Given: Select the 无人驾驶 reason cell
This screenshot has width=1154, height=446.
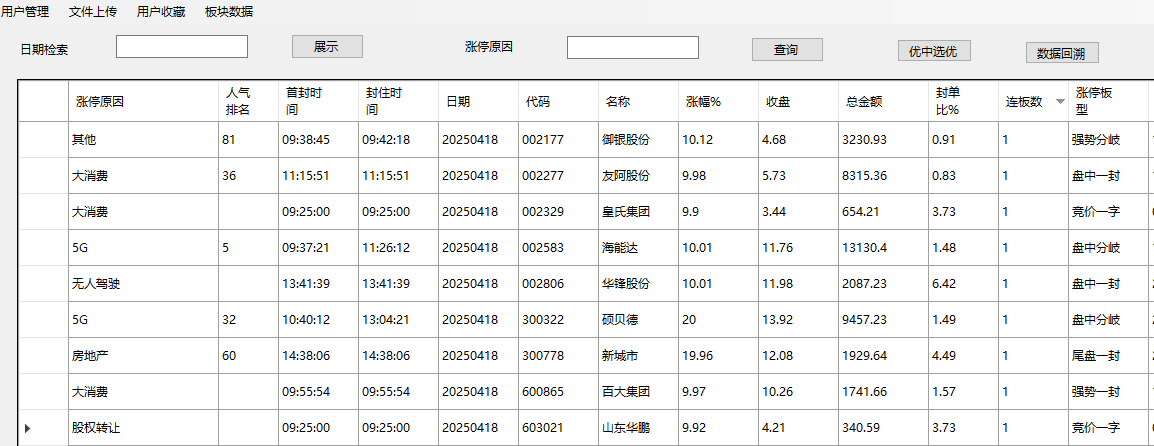Looking at the screenshot, I should point(144,284).
